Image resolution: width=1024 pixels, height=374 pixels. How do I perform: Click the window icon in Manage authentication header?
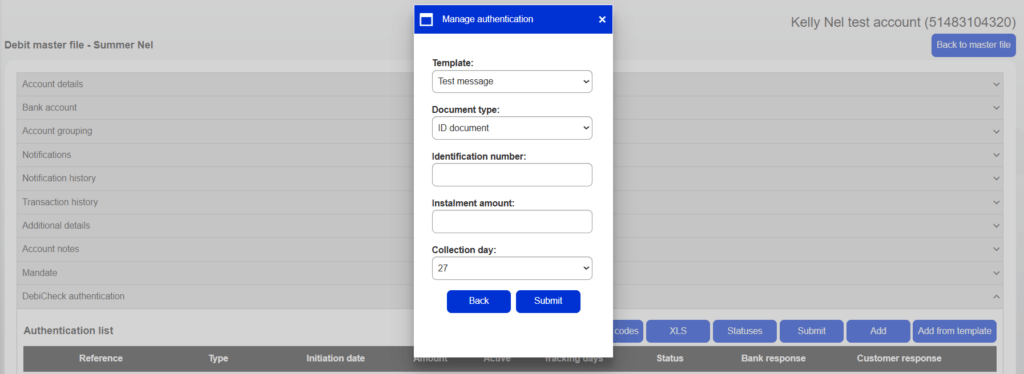click(426, 20)
